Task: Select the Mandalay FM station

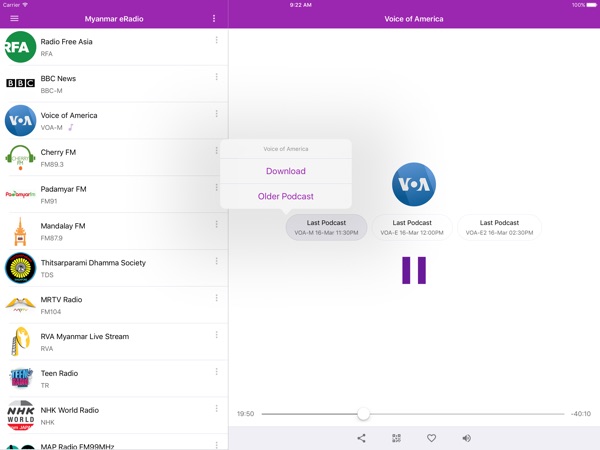Action: tap(114, 231)
